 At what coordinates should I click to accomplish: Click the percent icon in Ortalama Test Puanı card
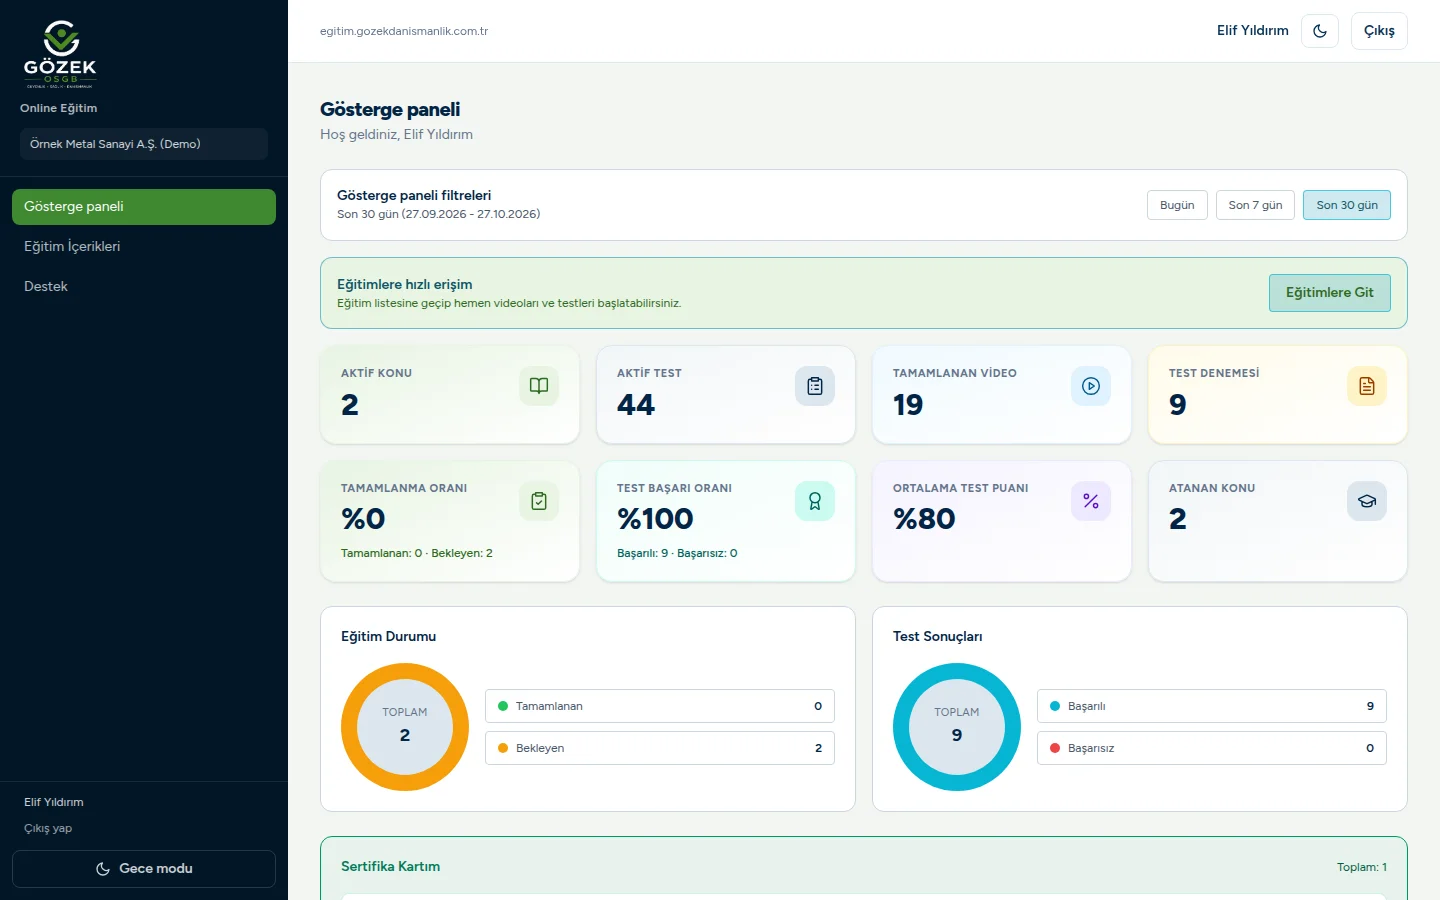coord(1091,501)
